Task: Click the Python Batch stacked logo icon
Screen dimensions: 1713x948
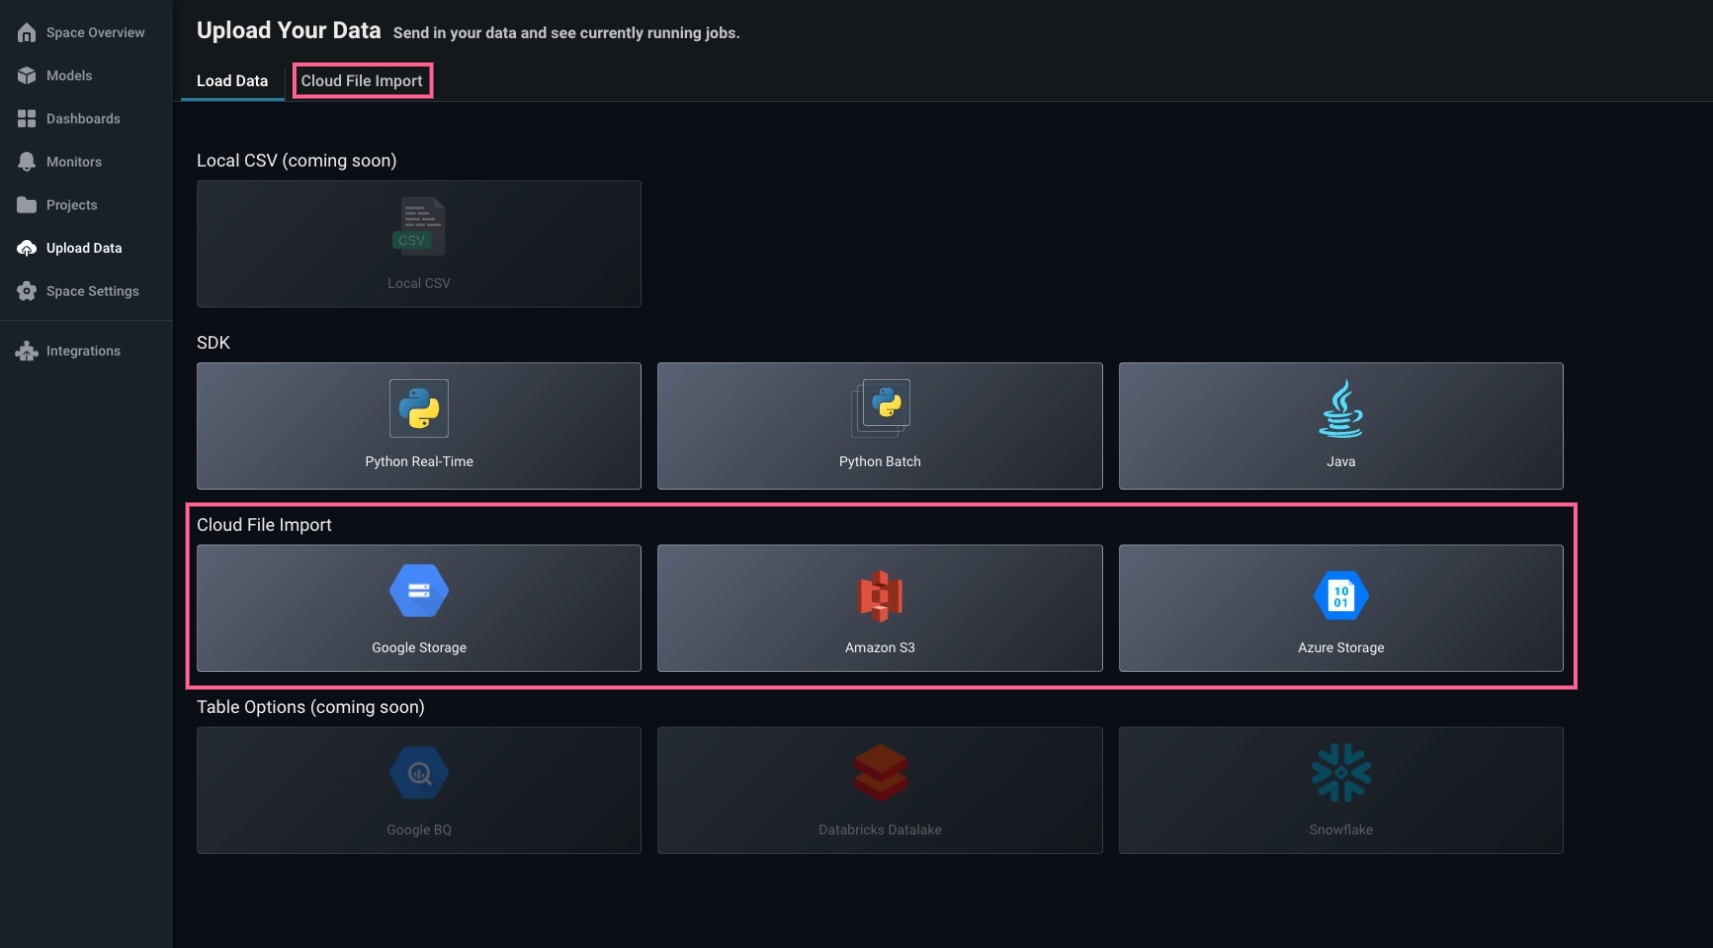Action: [x=880, y=408]
